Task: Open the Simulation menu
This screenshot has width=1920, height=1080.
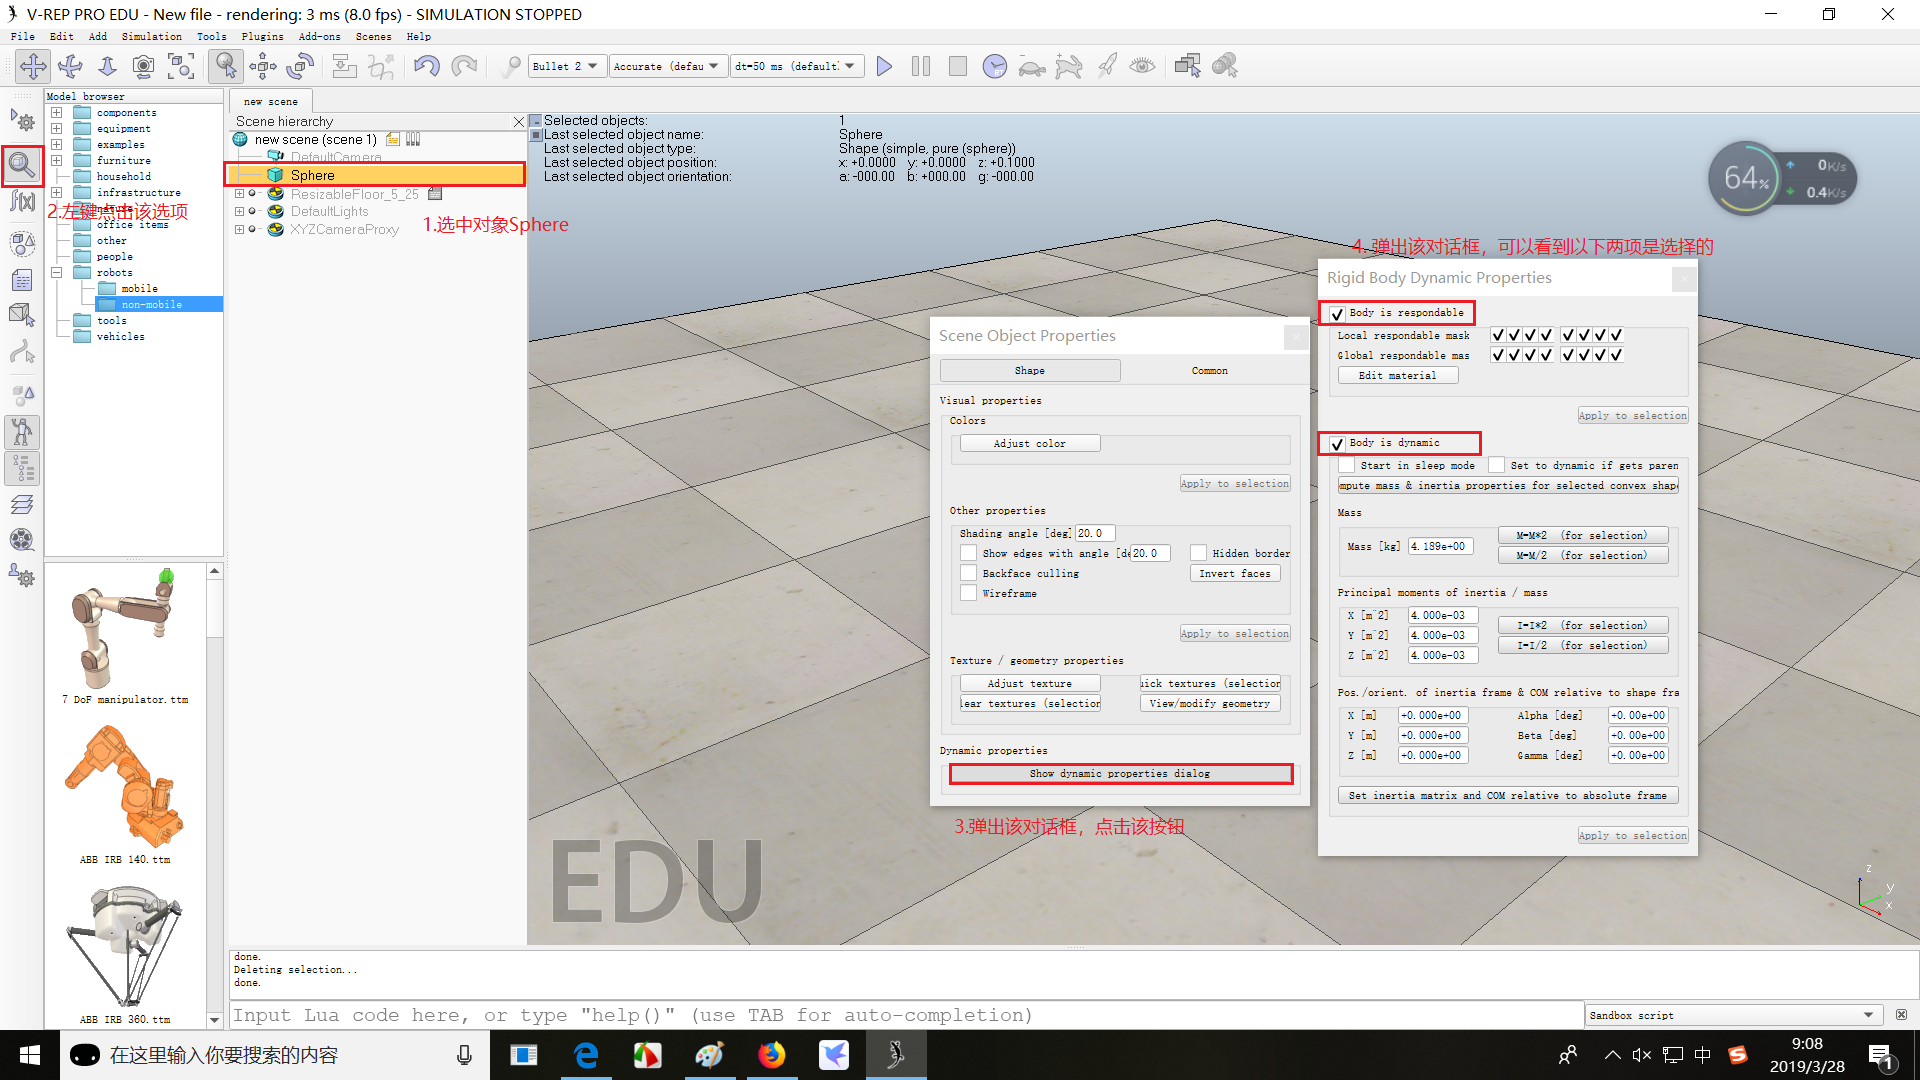Action: (151, 36)
